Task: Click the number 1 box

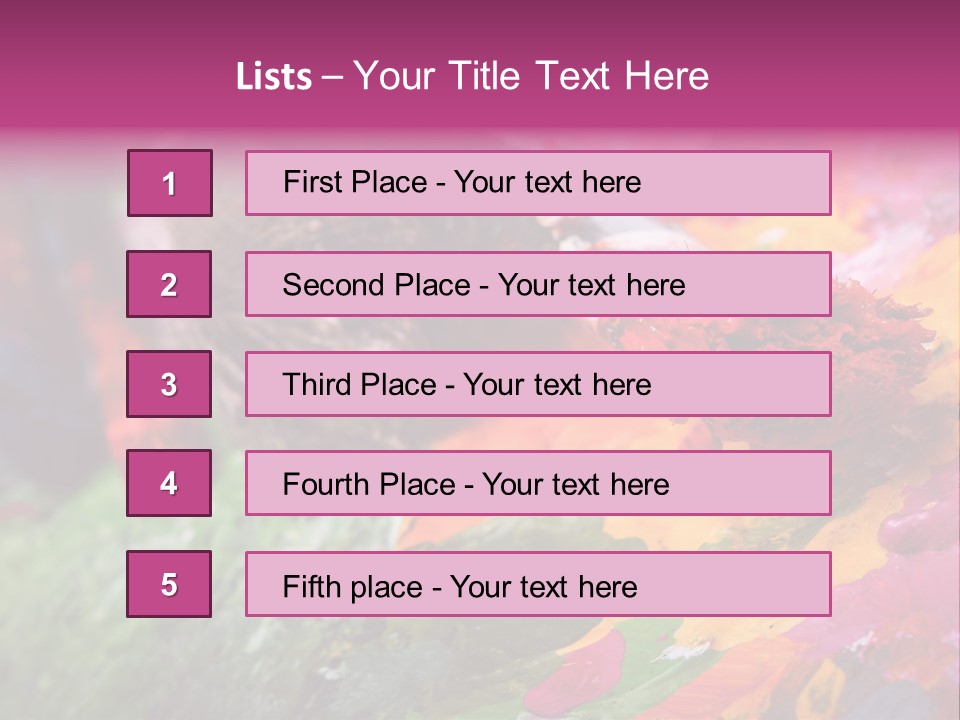Action: tap(170, 183)
